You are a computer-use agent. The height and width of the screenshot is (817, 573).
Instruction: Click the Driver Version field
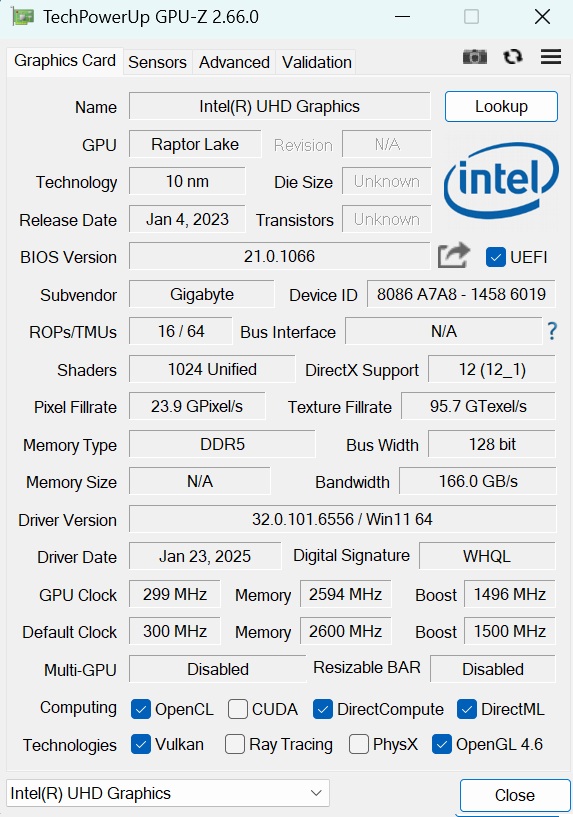pos(342,519)
